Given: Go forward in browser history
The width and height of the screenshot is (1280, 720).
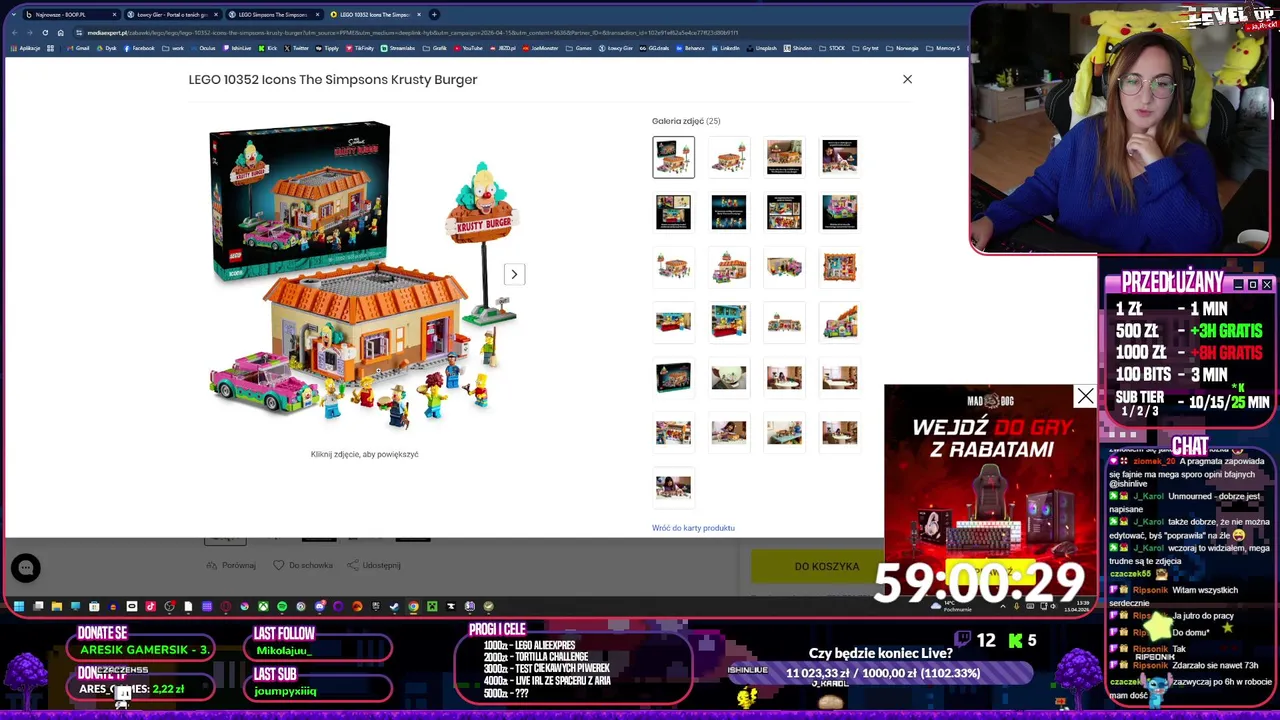Looking at the screenshot, I should pyautogui.click(x=30, y=32).
